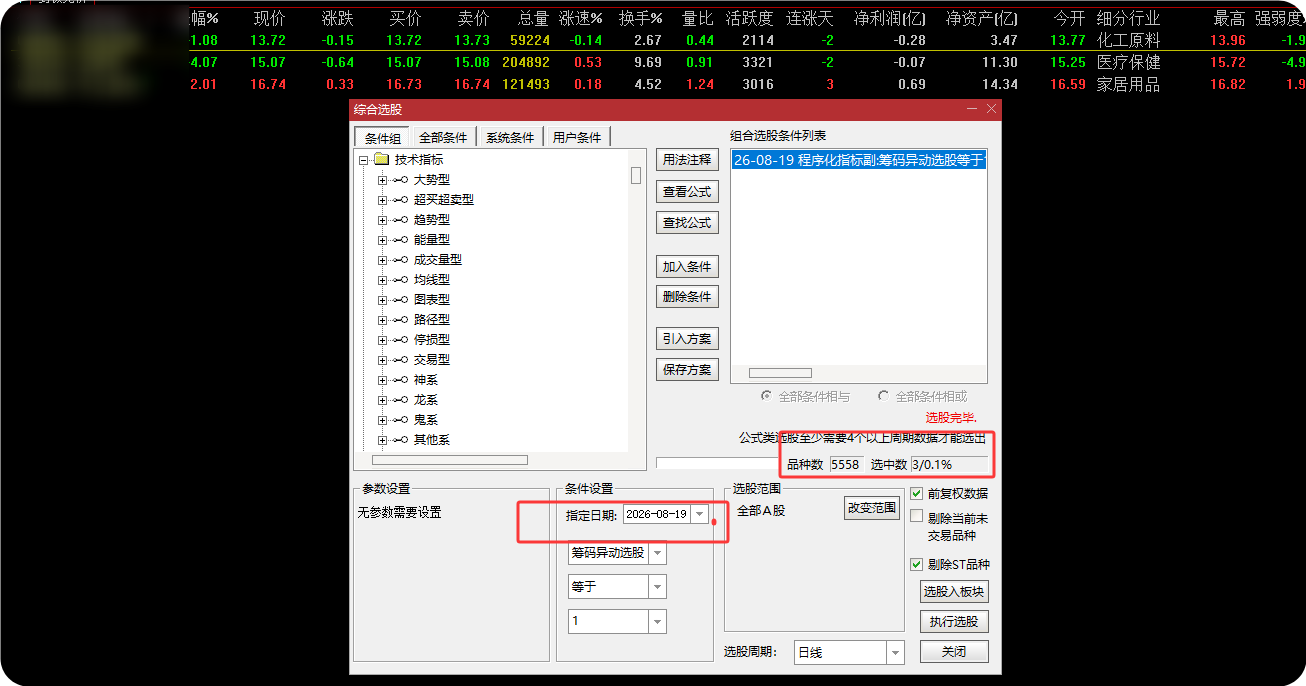Toggle the 剔除ST品种 checkbox
This screenshot has height=686, width=1306.
(x=917, y=564)
